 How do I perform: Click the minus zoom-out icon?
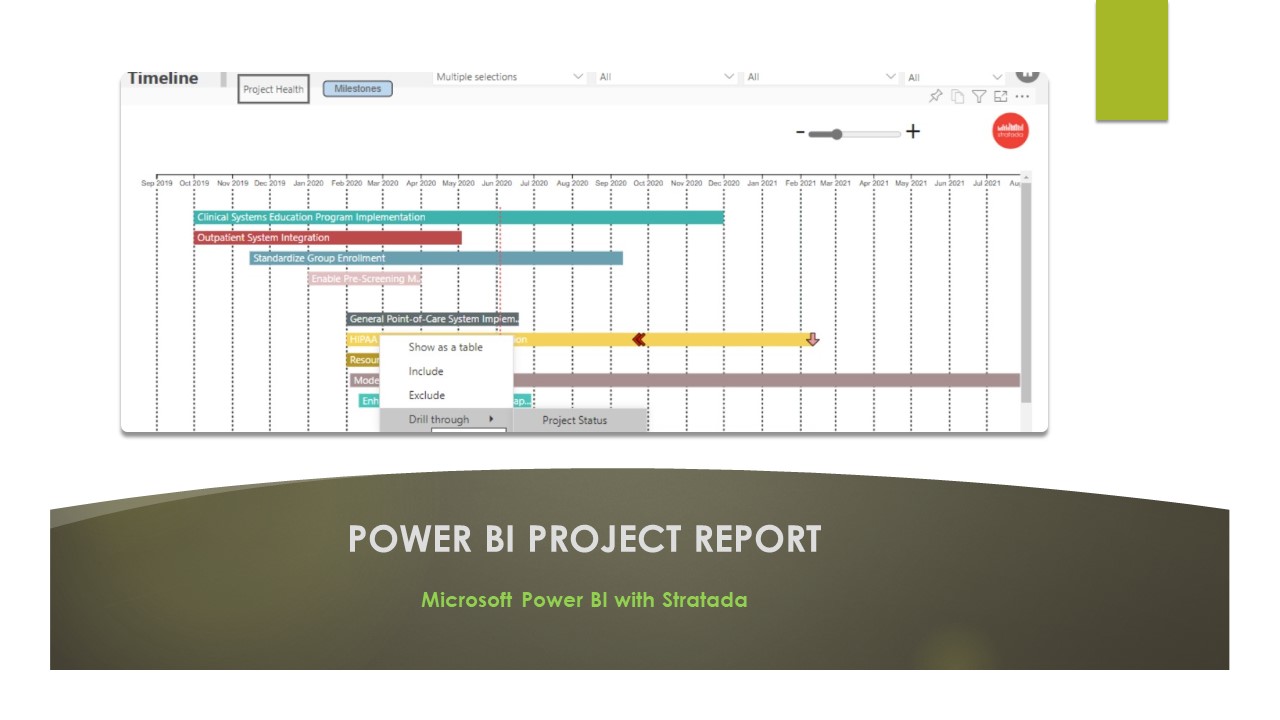tap(800, 133)
